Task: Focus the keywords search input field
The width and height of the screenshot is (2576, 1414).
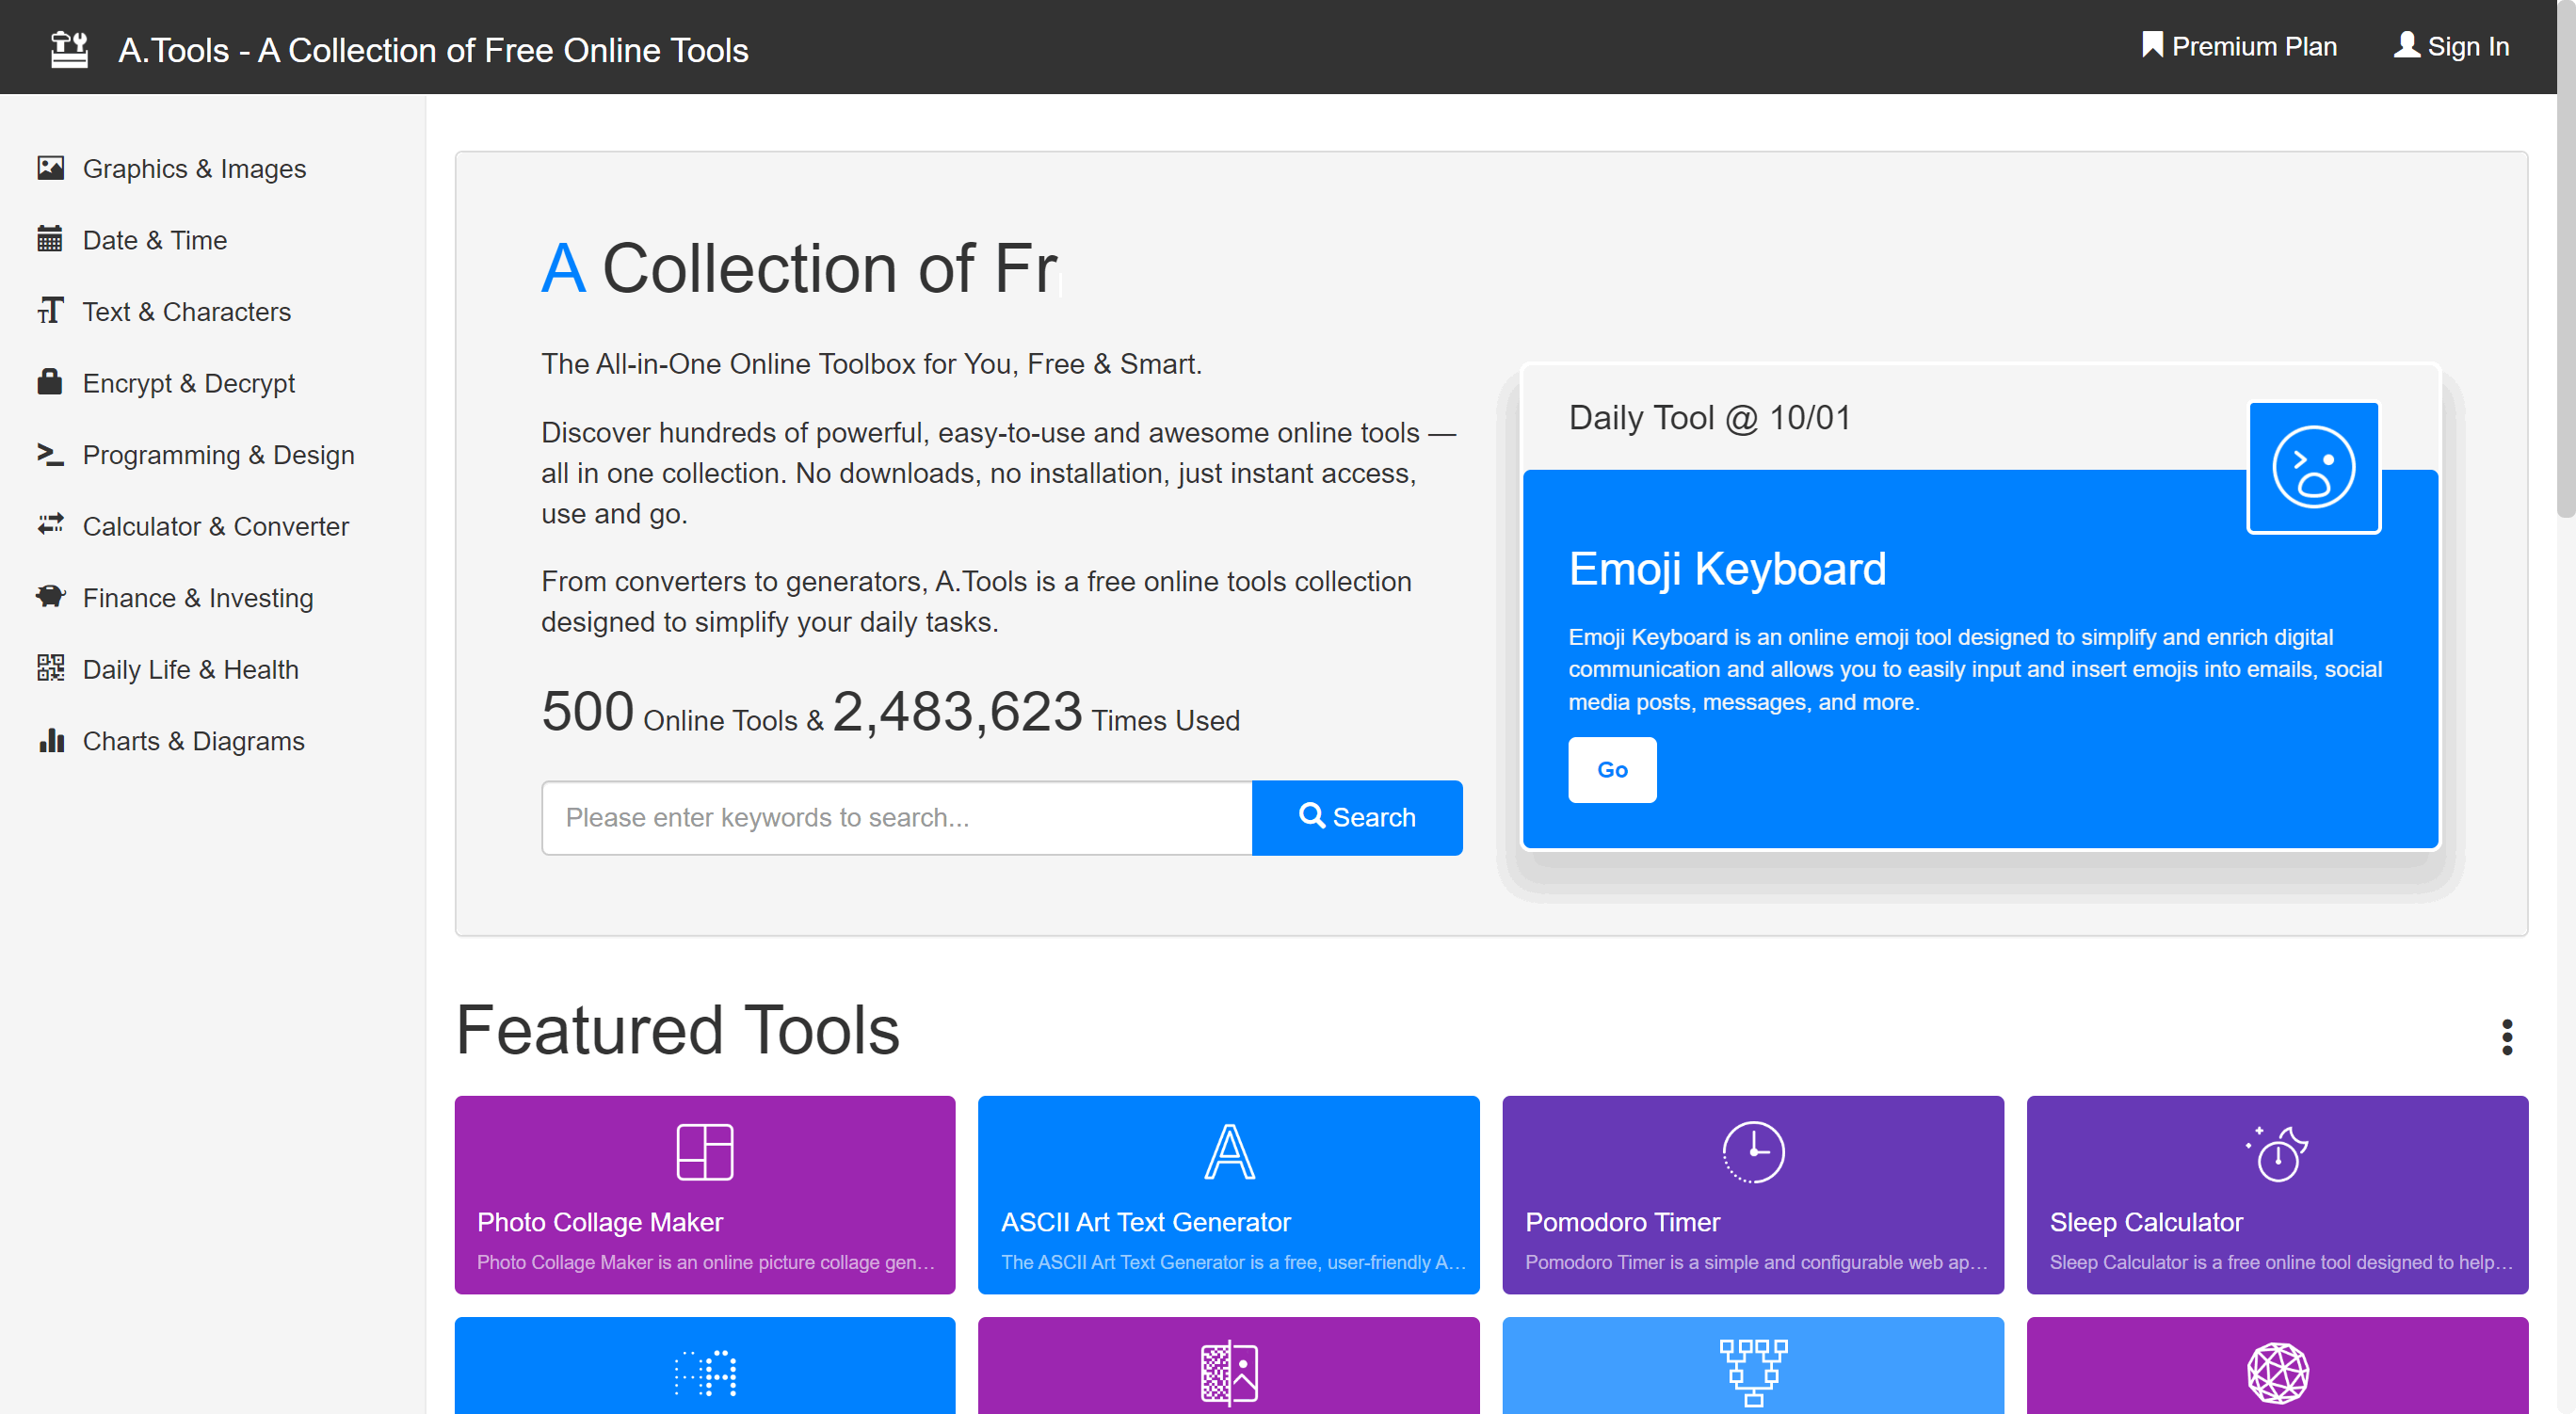Action: [896, 817]
